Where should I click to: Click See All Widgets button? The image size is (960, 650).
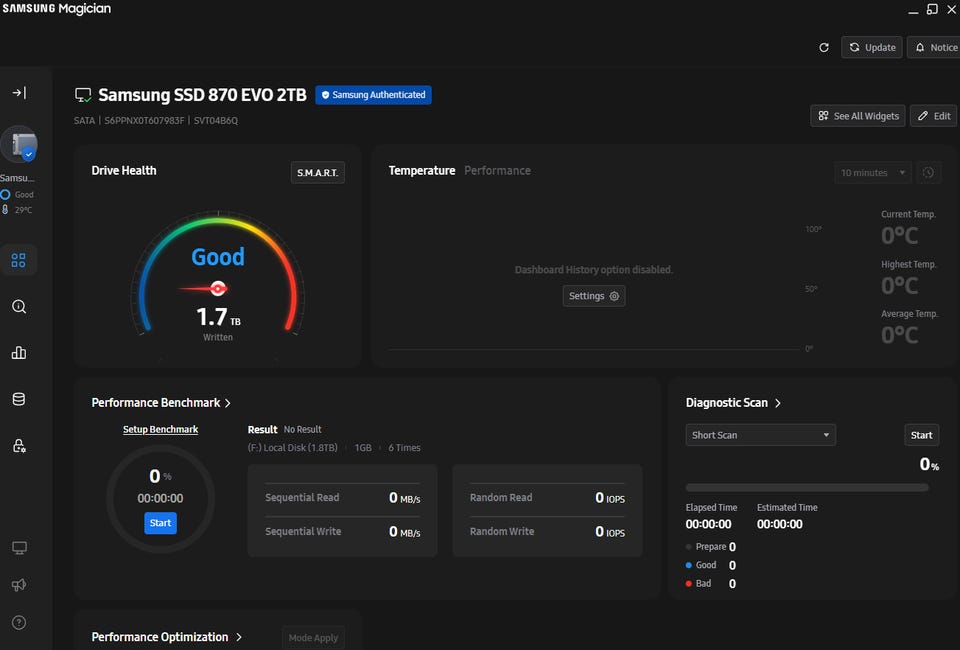point(858,116)
